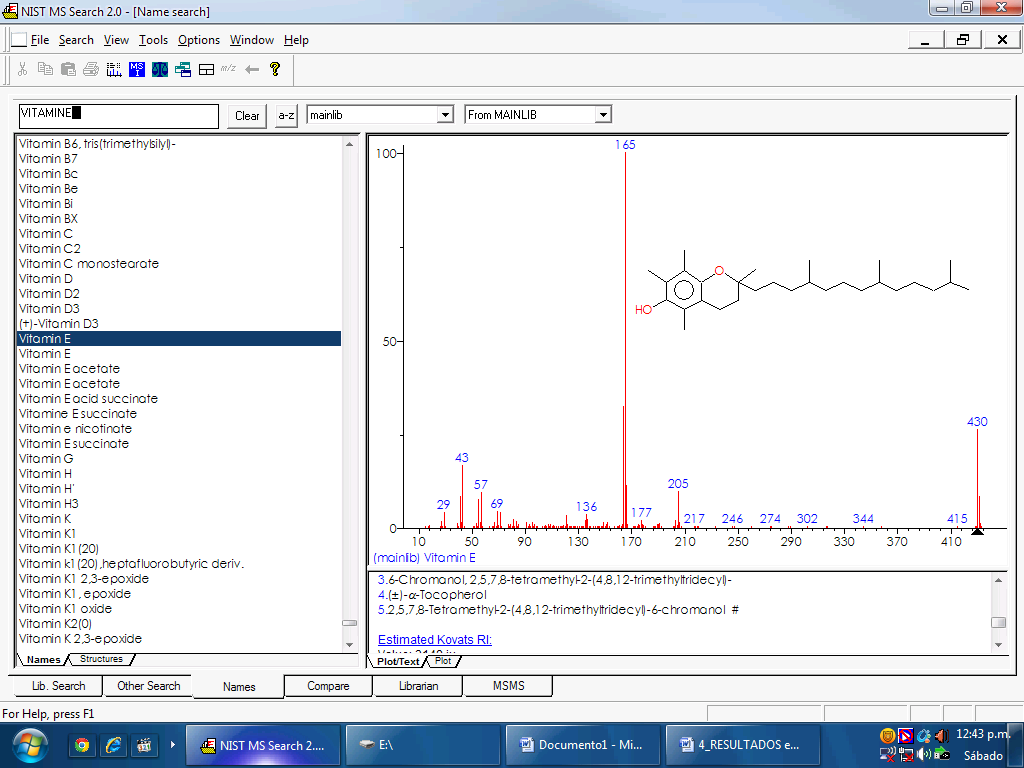Open the Search menu
This screenshot has height=768, width=1024.
click(76, 40)
